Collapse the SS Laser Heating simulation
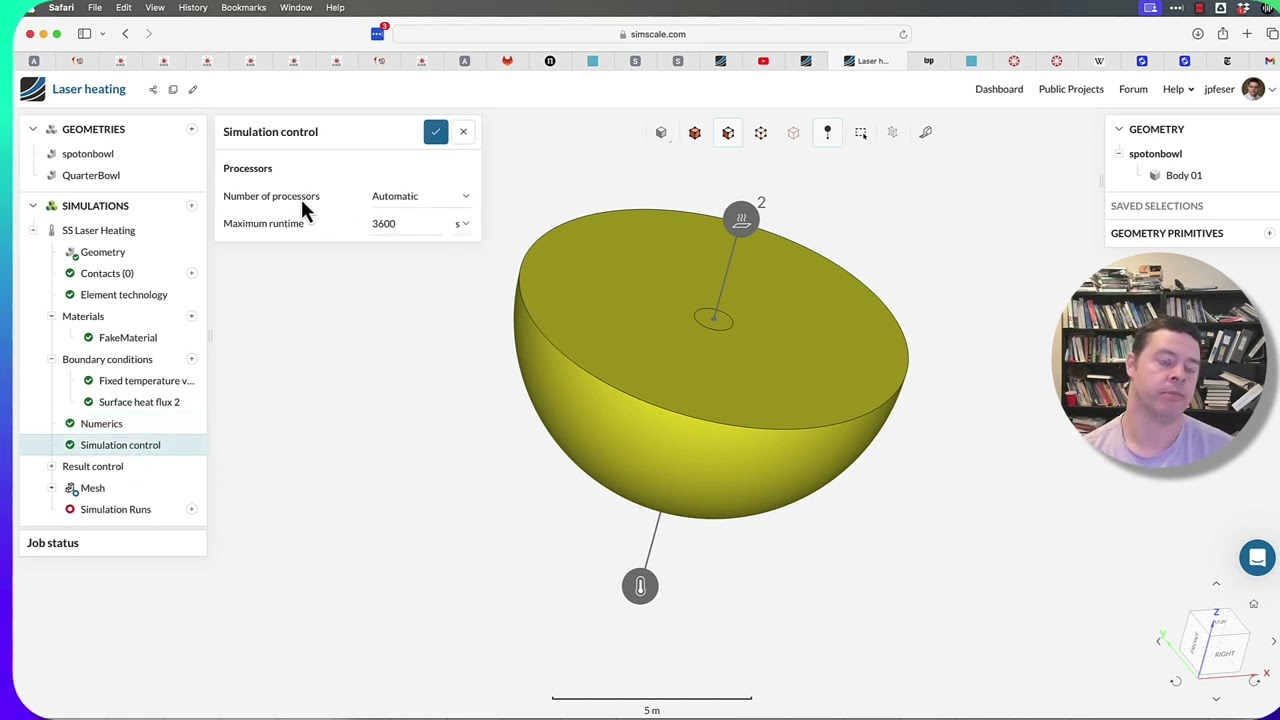1280x720 pixels. (33, 230)
